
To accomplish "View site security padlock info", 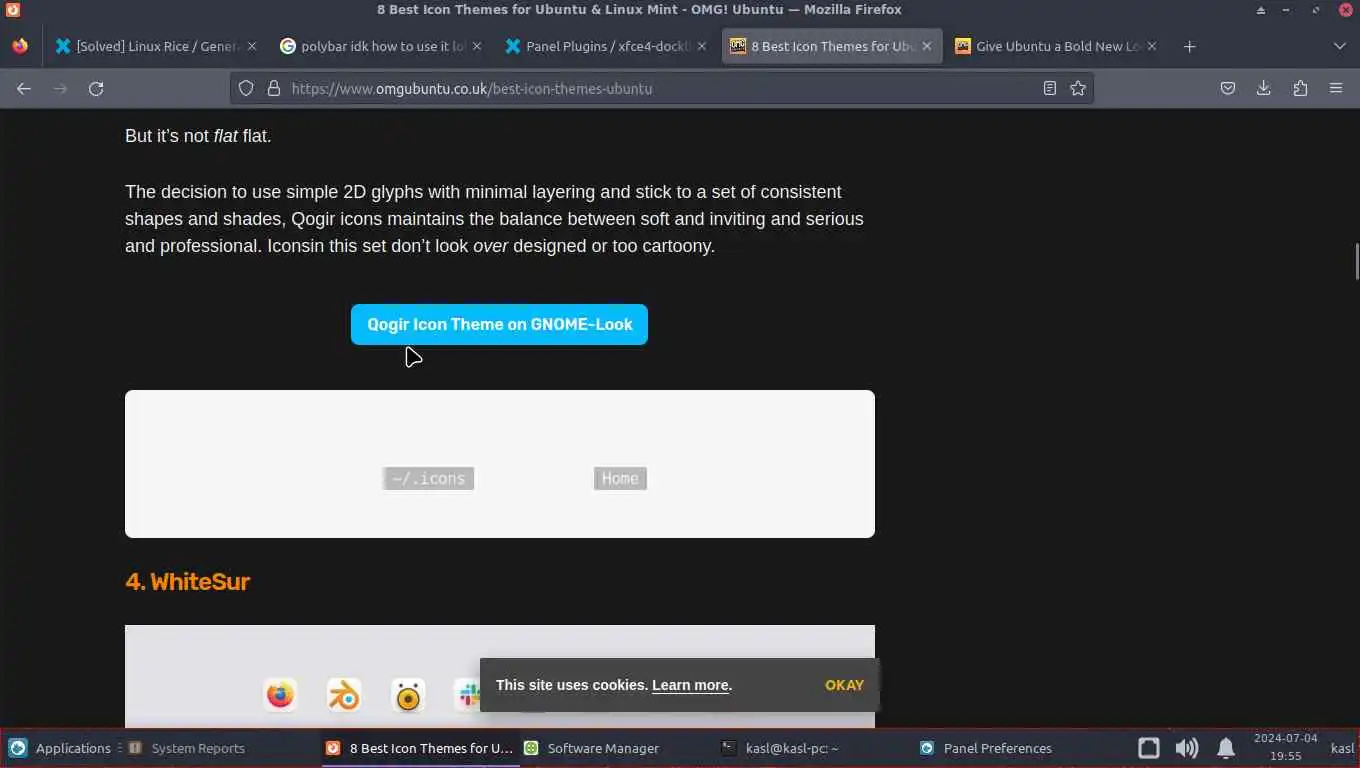I will pos(273,88).
